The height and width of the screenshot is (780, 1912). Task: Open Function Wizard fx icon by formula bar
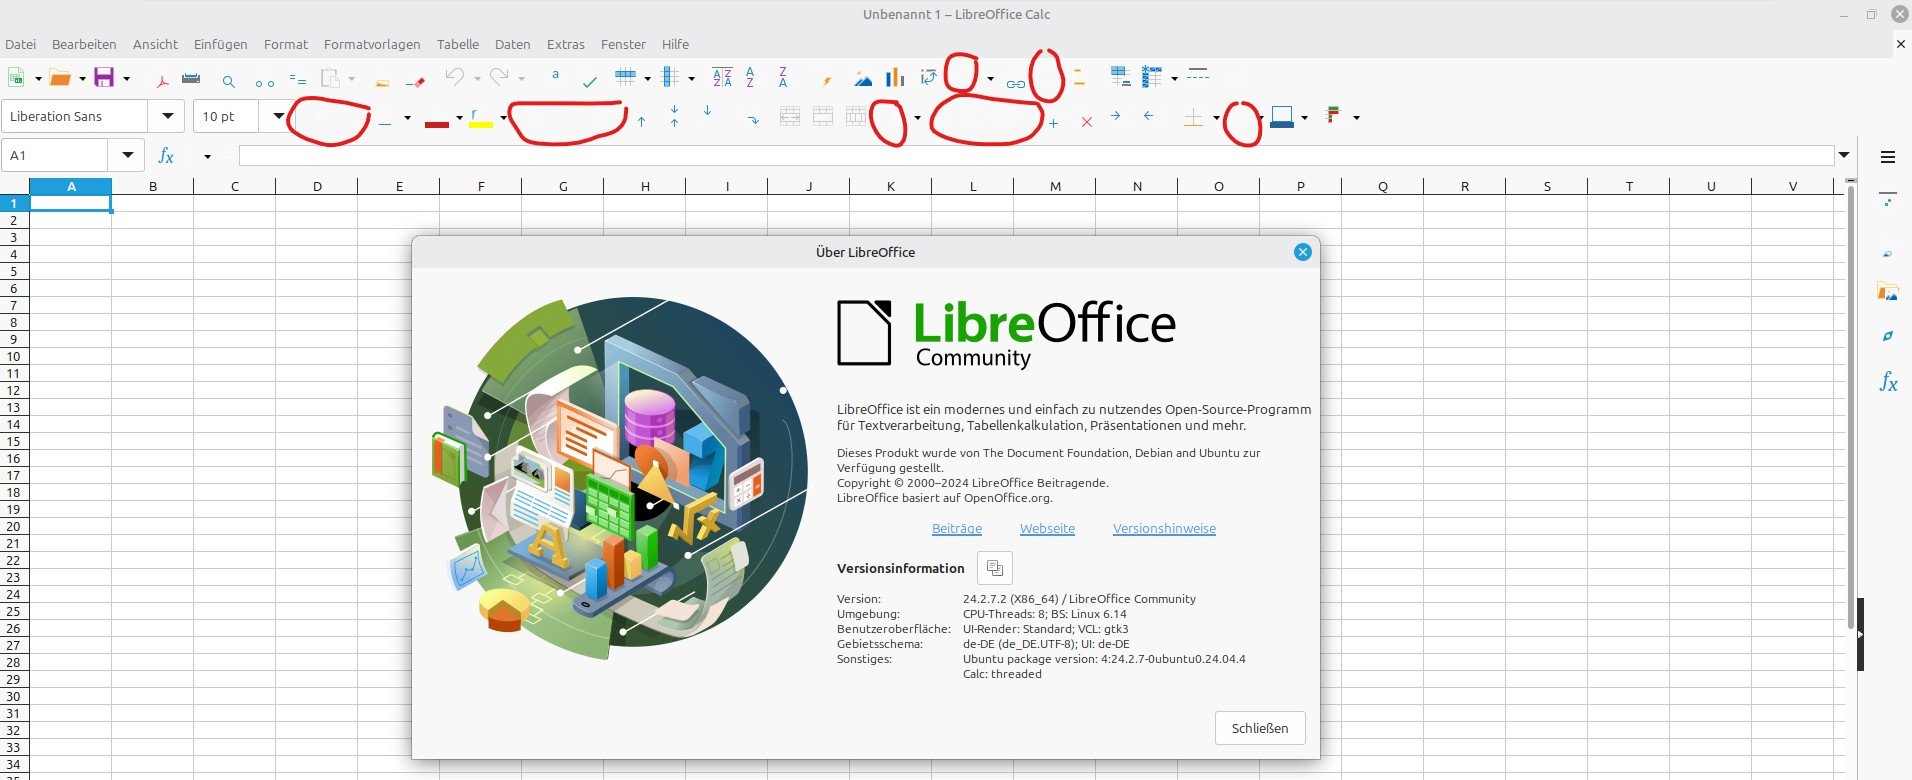(167, 156)
